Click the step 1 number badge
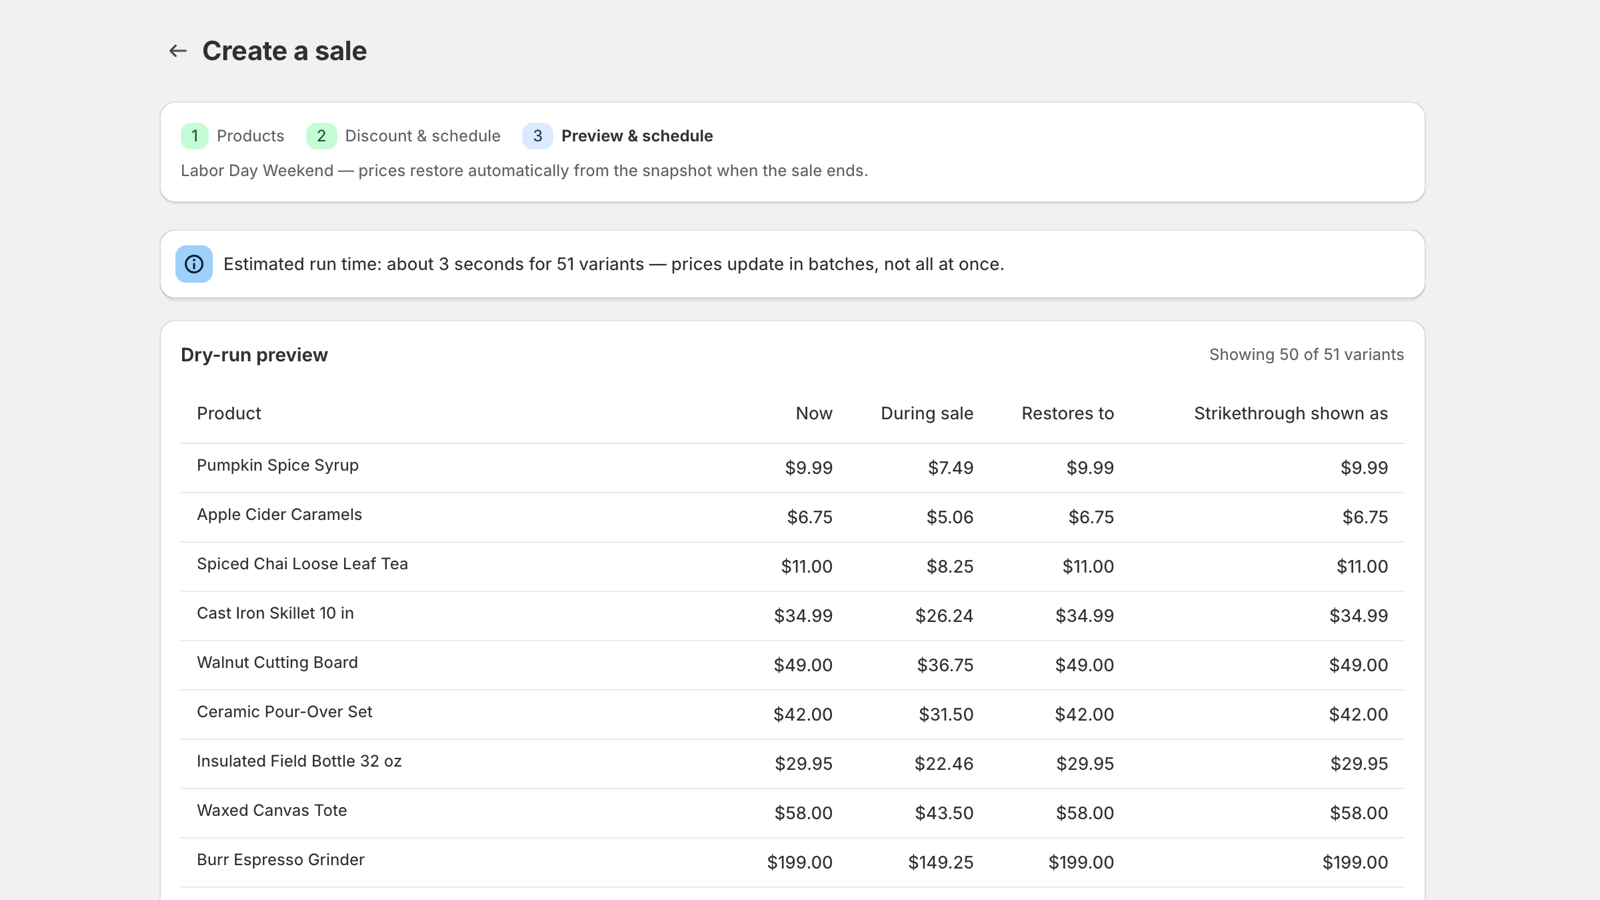The width and height of the screenshot is (1600, 900). point(194,136)
